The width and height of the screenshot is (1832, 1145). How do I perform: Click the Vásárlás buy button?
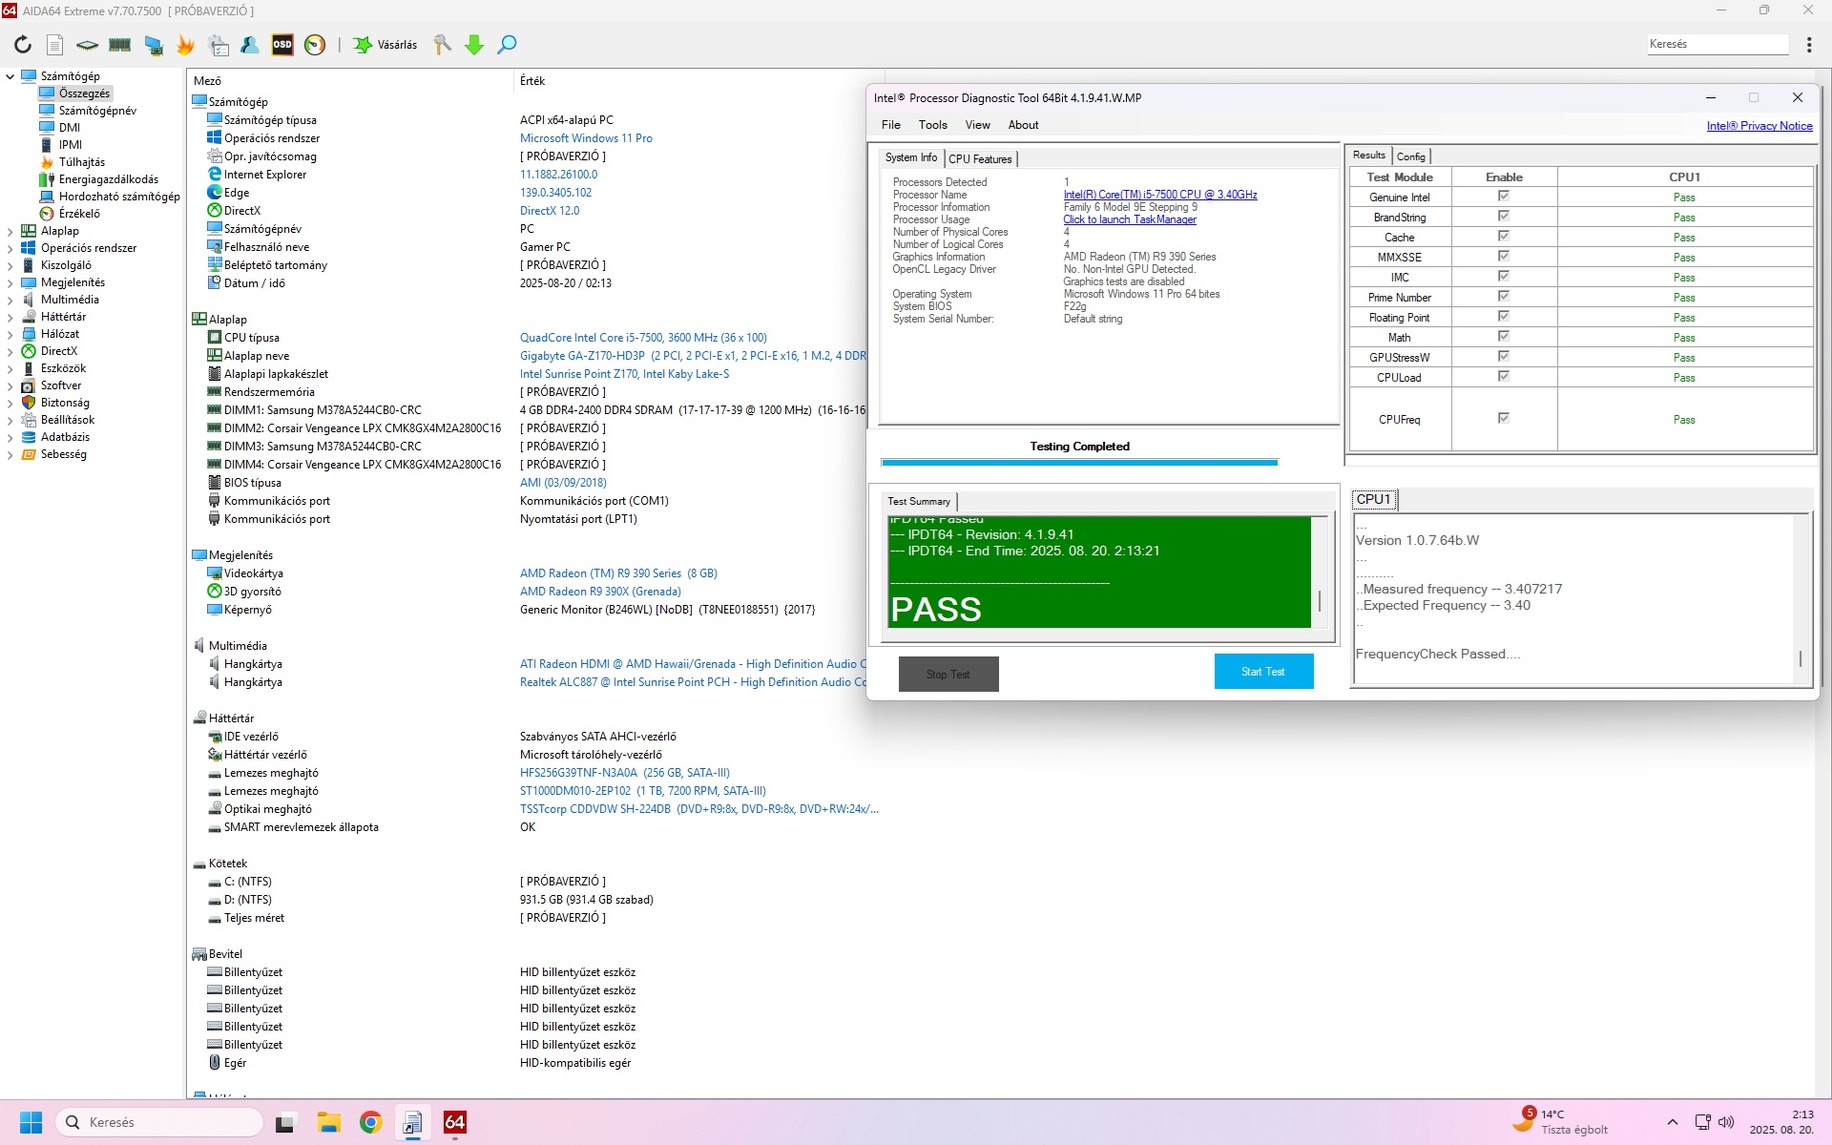coord(386,45)
